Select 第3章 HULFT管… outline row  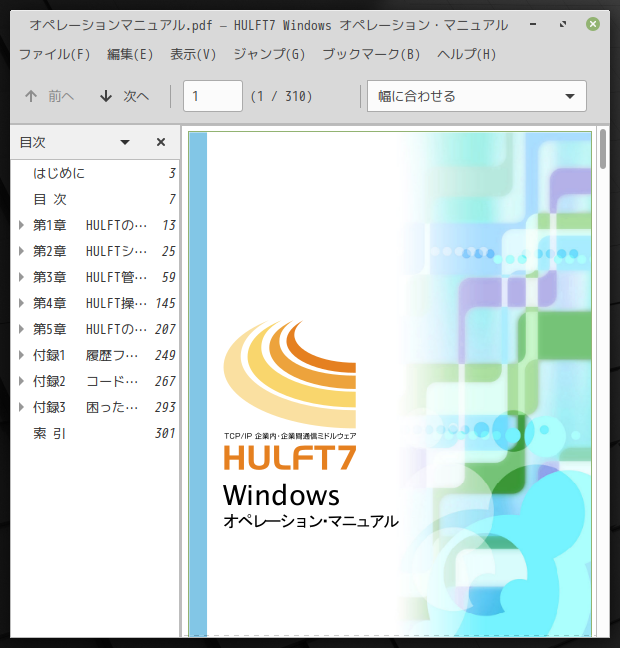95,277
